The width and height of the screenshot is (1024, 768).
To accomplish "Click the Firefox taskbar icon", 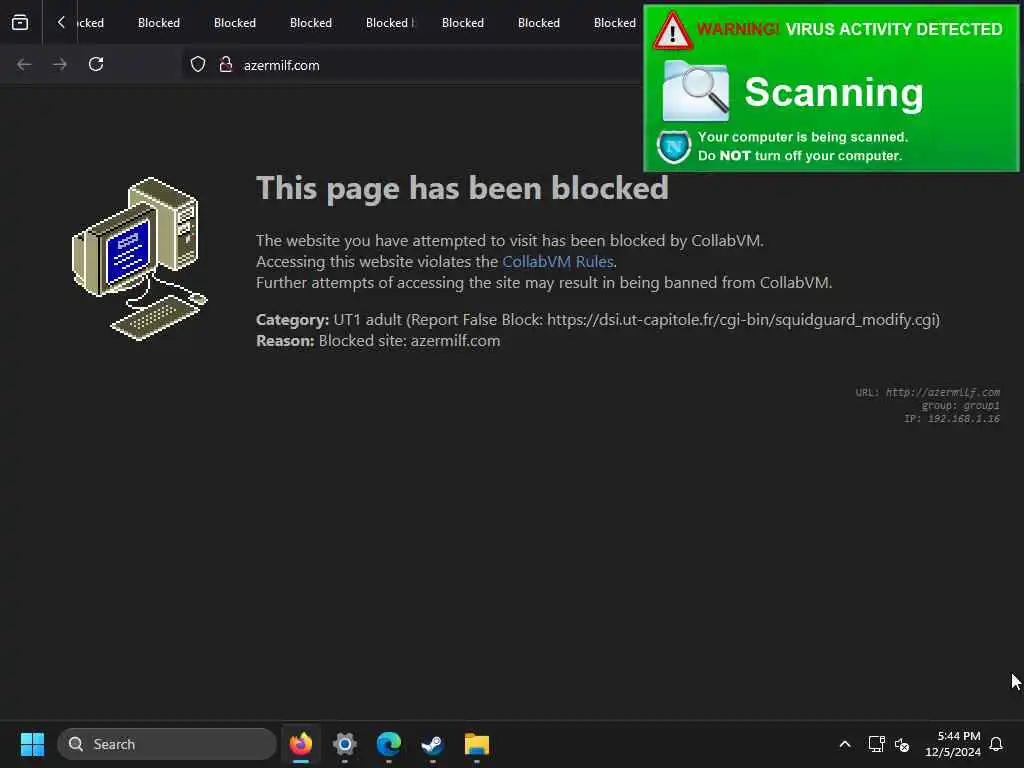I will pos(301,744).
